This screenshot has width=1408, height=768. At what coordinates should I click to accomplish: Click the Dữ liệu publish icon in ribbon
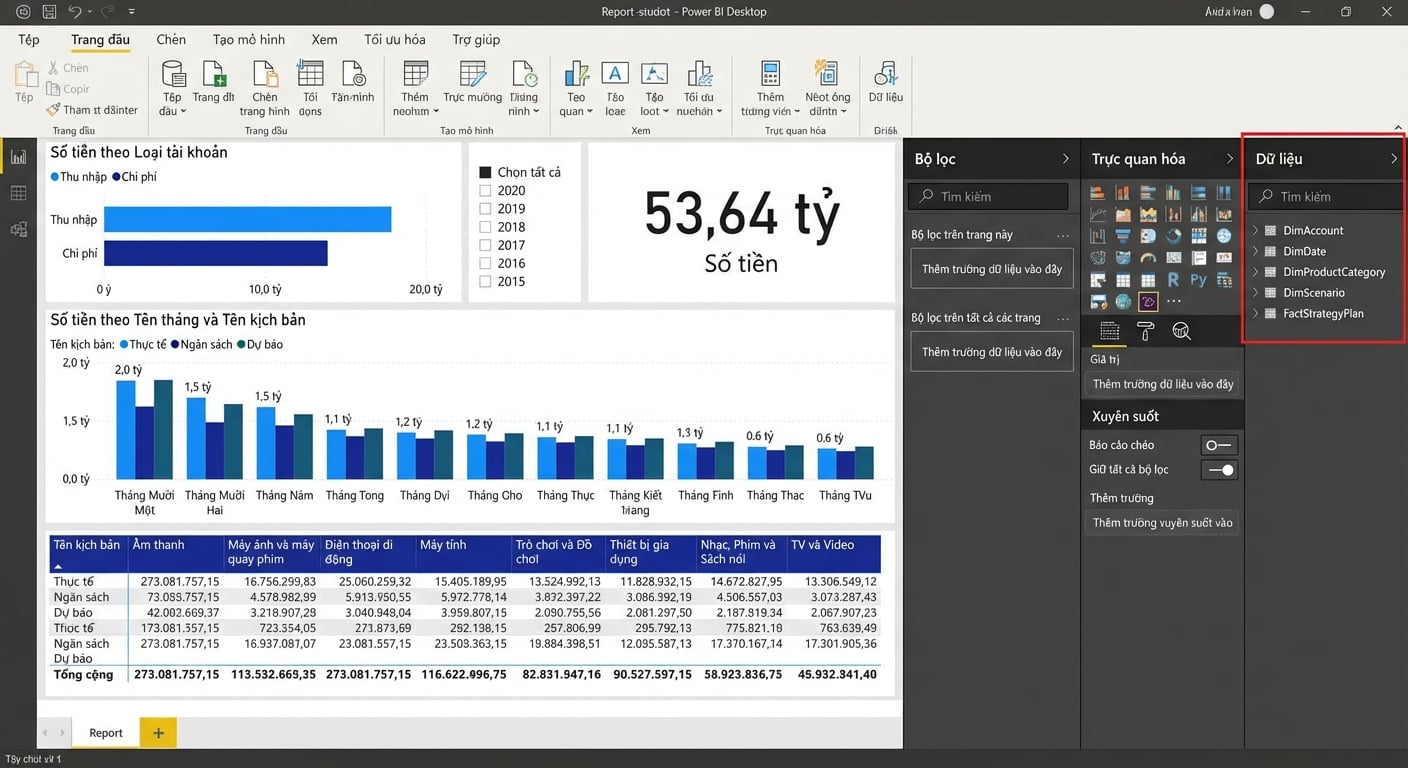[886, 74]
